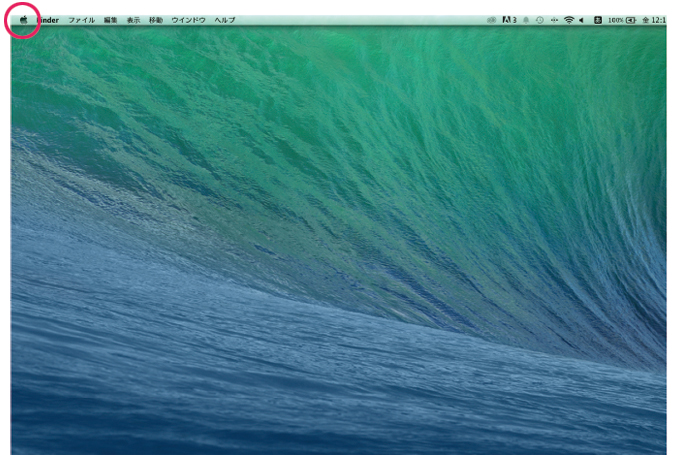The width and height of the screenshot is (678, 455).
Task: Open the Adobe updater icon showing 3
Action: point(509,20)
